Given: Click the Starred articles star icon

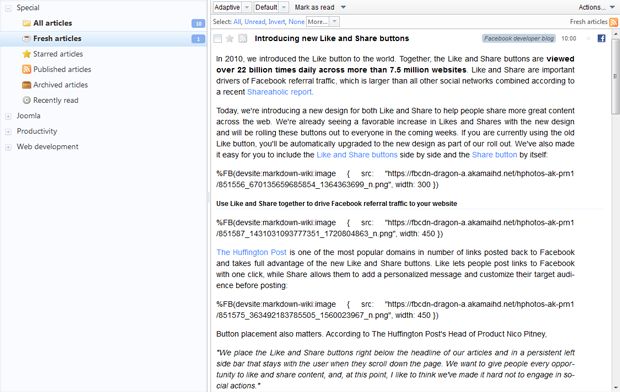Looking at the screenshot, I should 26,54.
